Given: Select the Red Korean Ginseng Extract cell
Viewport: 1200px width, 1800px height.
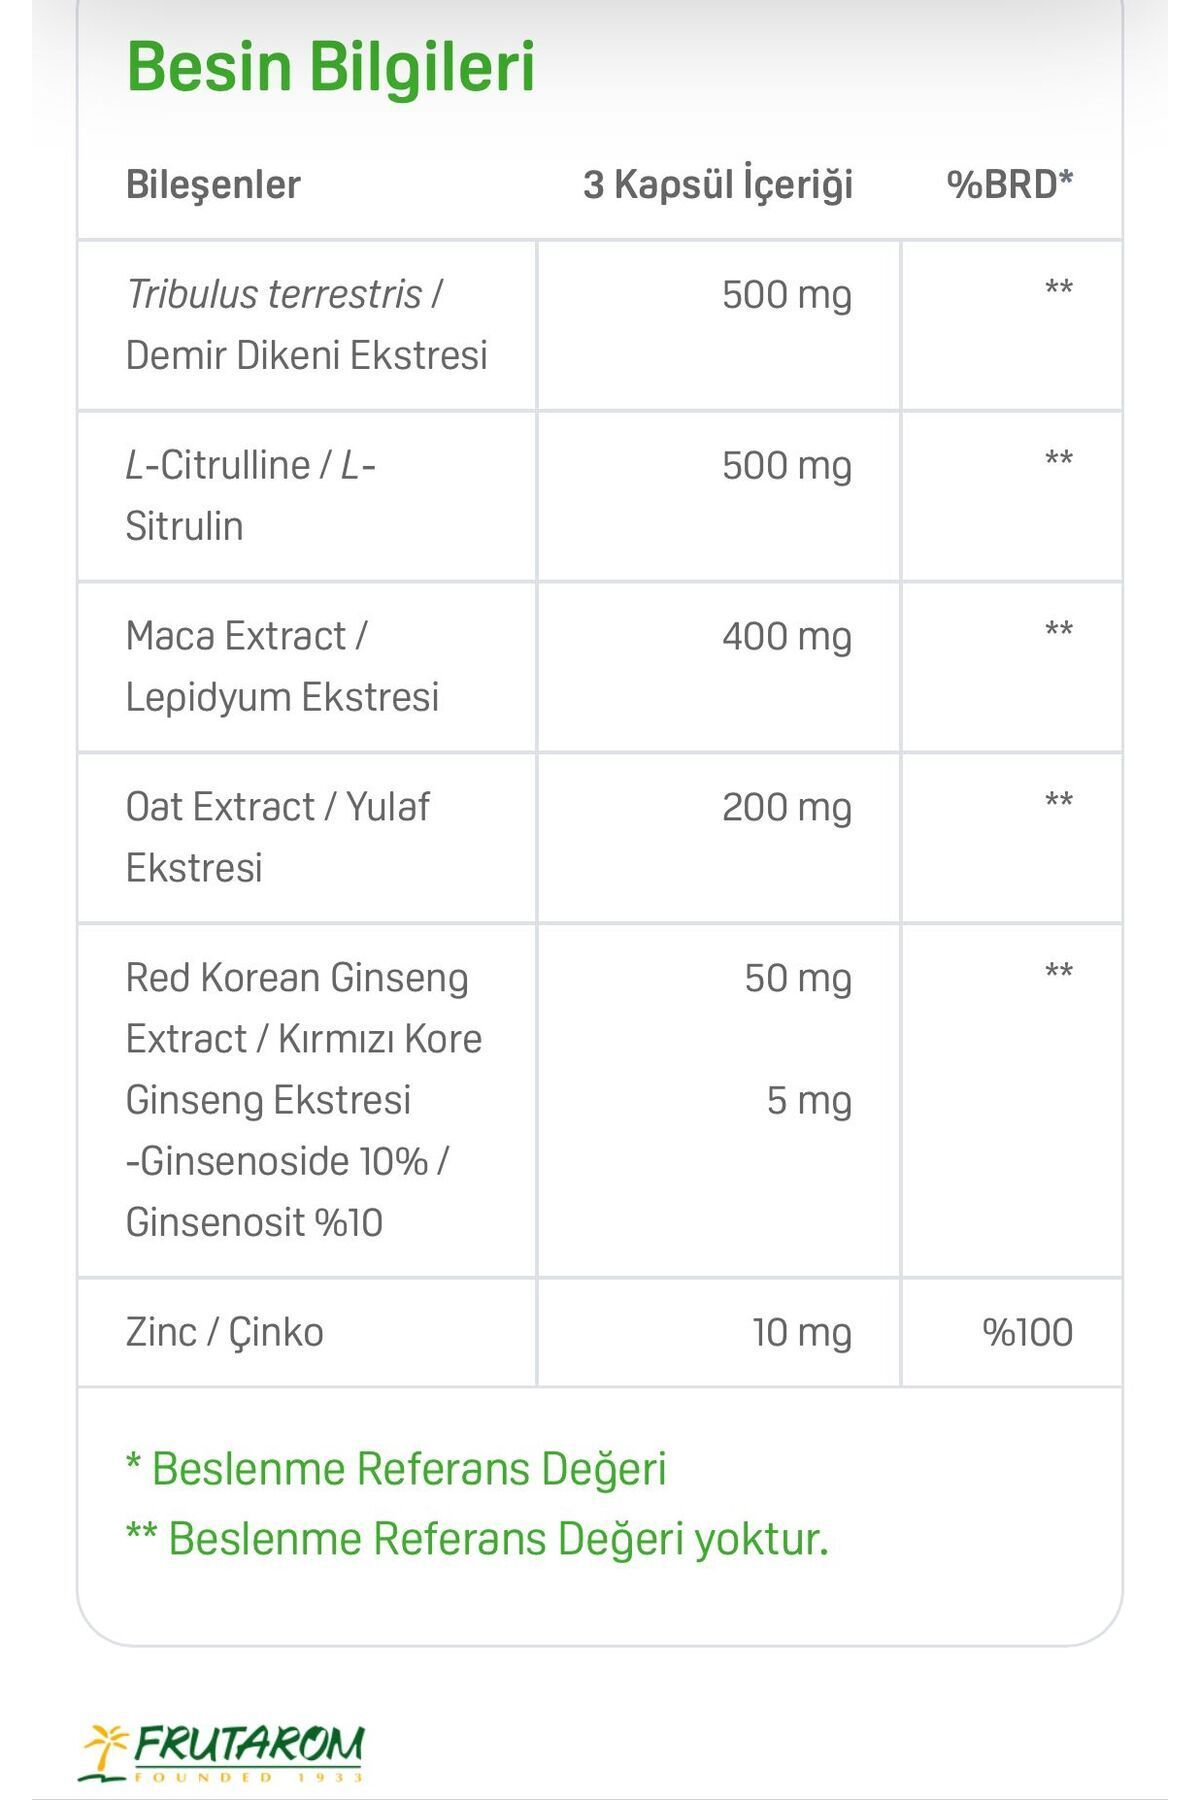Looking at the screenshot, I should point(307,1100).
